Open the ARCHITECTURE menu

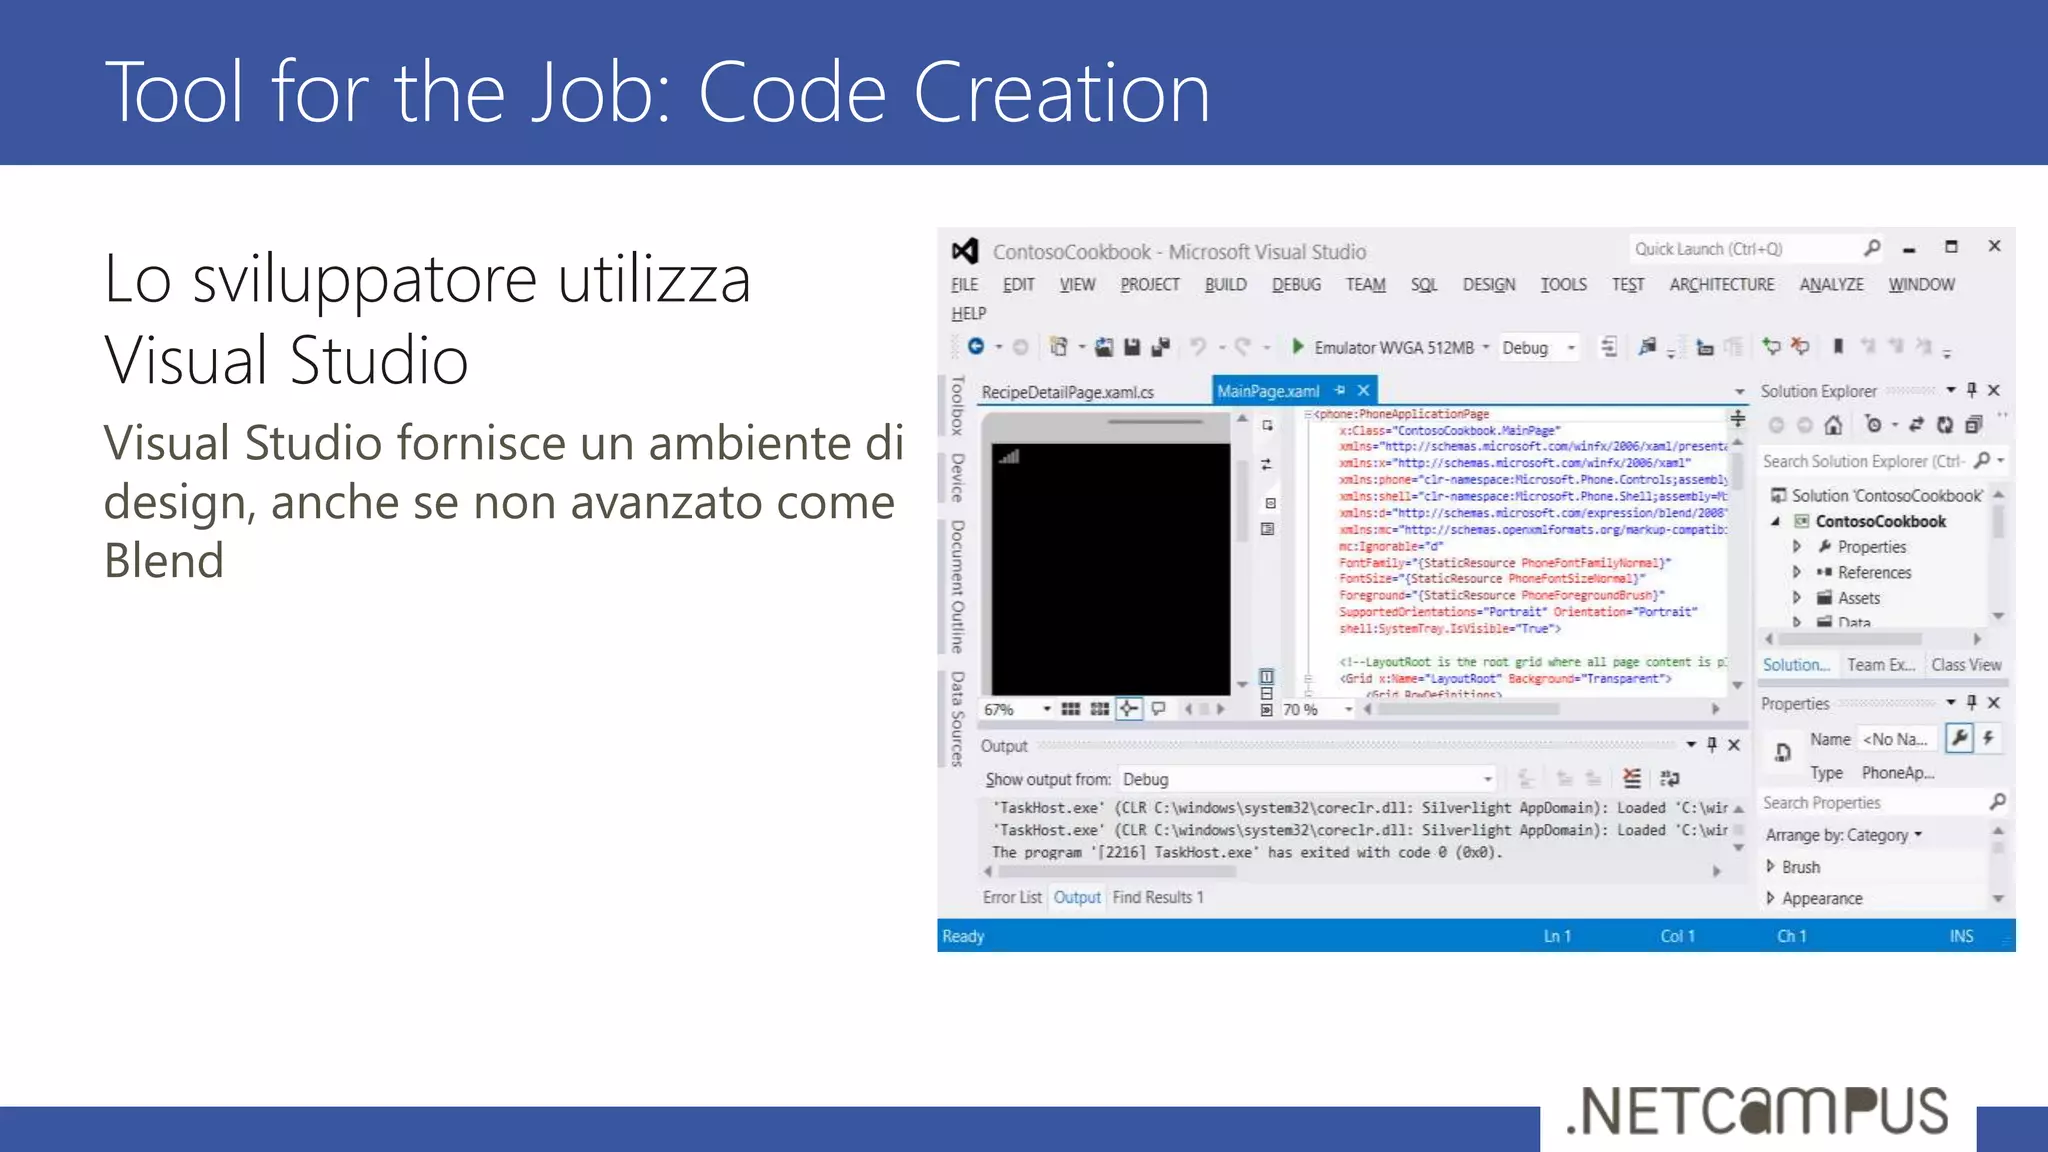point(1722,285)
